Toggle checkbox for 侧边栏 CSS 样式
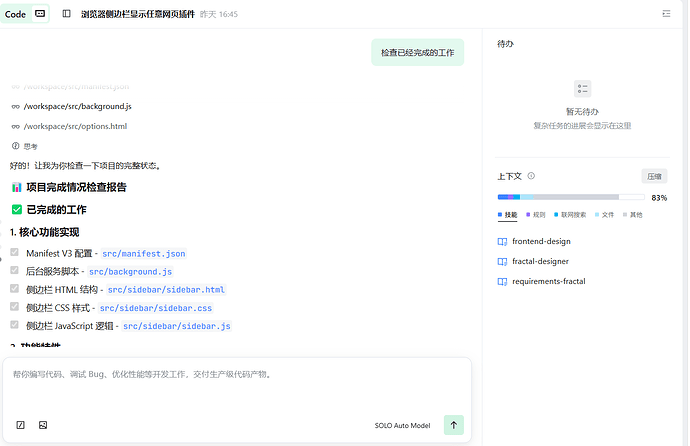This screenshot has width=690, height=446. click(15, 307)
